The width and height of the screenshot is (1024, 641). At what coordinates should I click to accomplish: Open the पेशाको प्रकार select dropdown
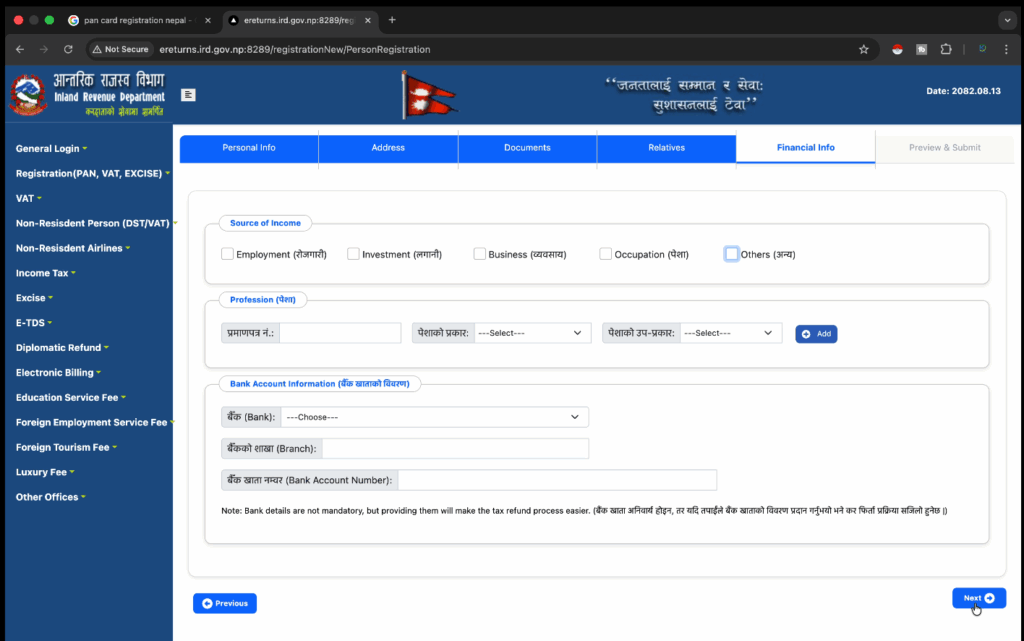[x=531, y=333]
